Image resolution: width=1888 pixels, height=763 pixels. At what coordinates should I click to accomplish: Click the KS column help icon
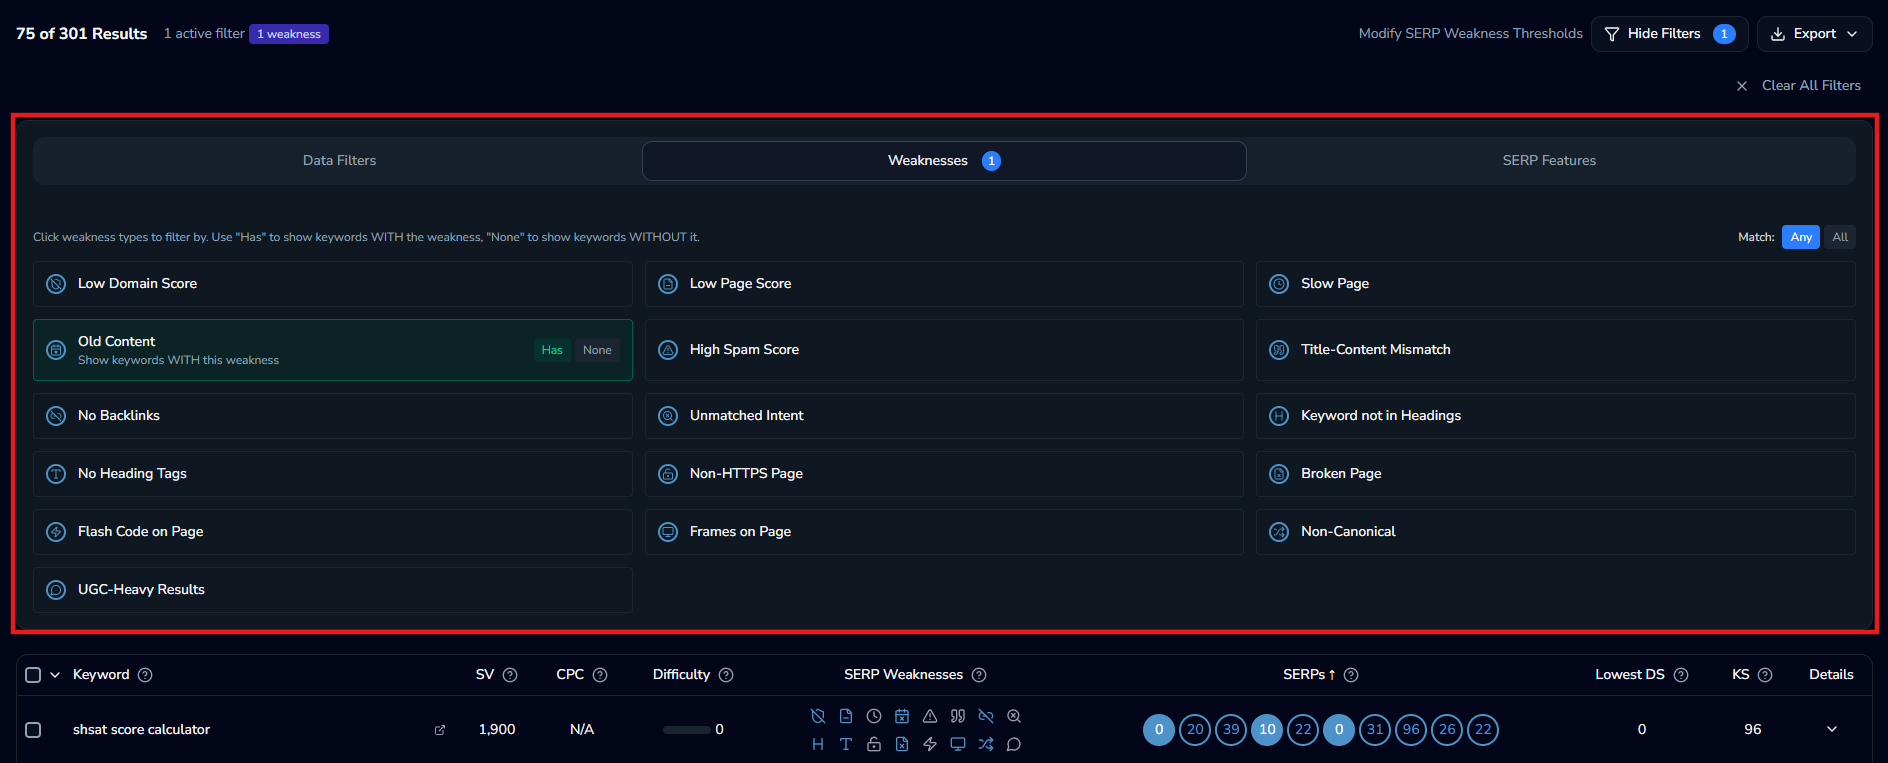[x=1765, y=675]
